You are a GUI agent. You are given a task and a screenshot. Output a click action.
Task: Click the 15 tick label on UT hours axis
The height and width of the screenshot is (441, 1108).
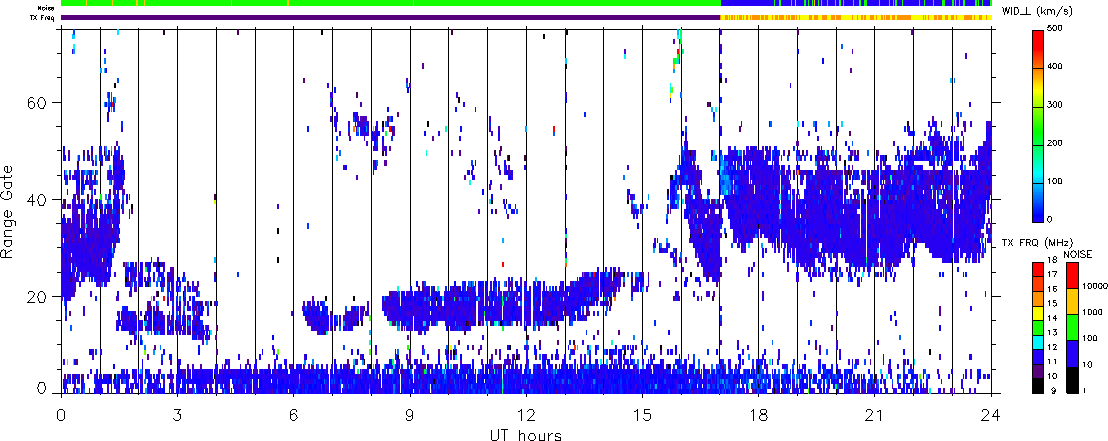tap(642, 415)
